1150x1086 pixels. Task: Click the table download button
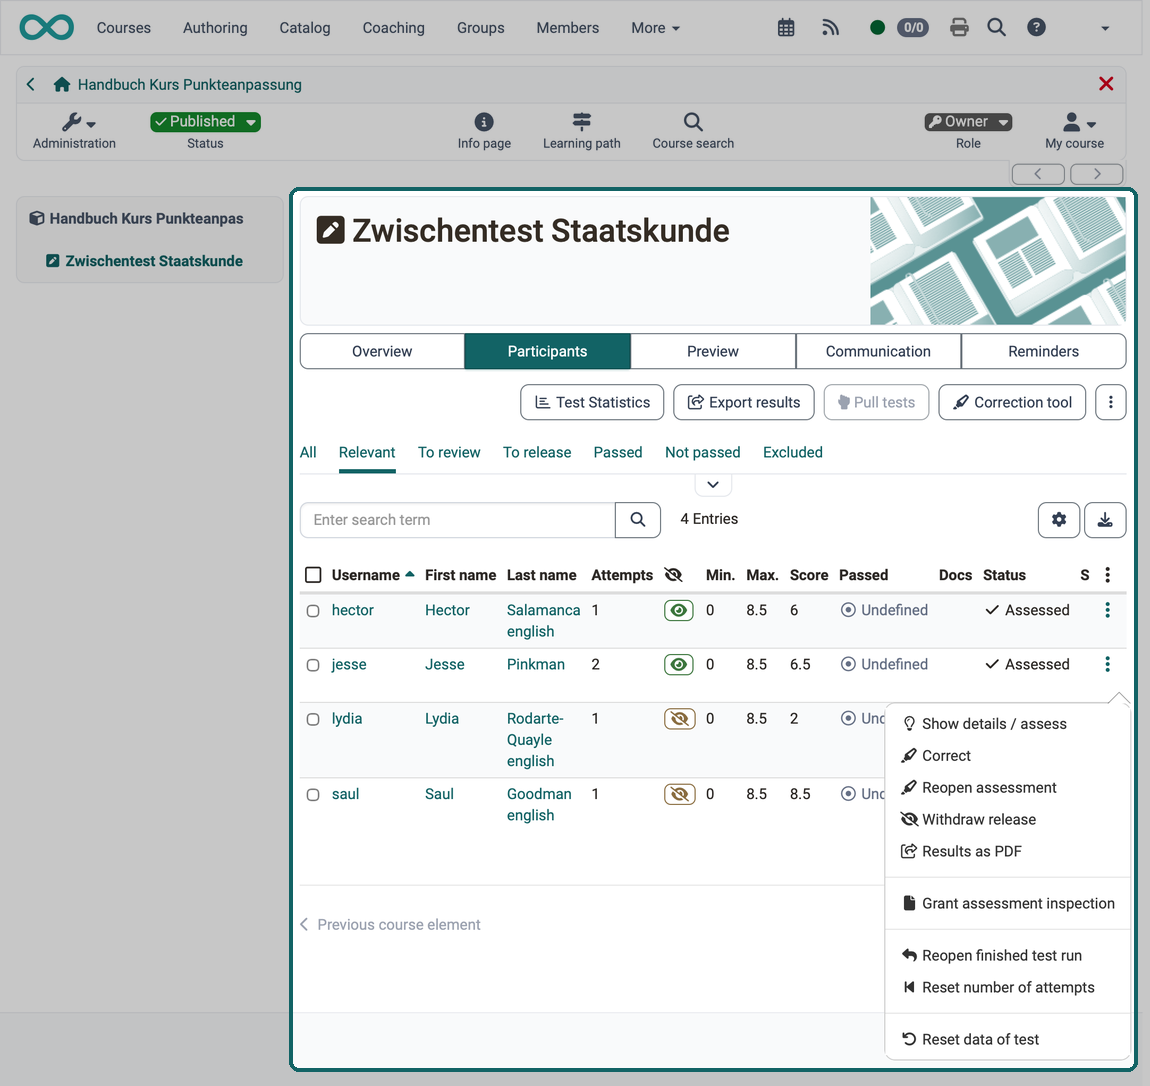pyautogui.click(x=1105, y=520)
